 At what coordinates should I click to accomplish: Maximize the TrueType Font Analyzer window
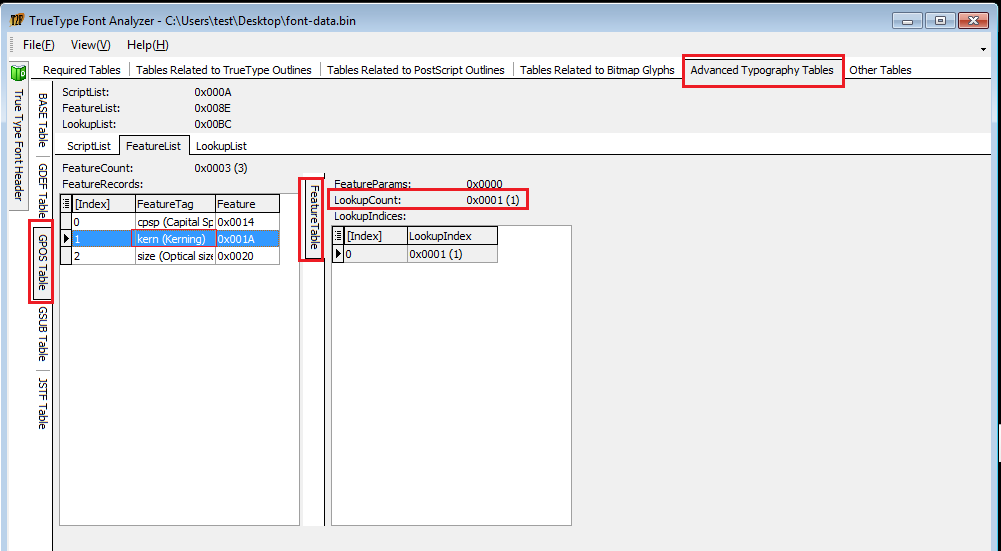coord(940,20)
